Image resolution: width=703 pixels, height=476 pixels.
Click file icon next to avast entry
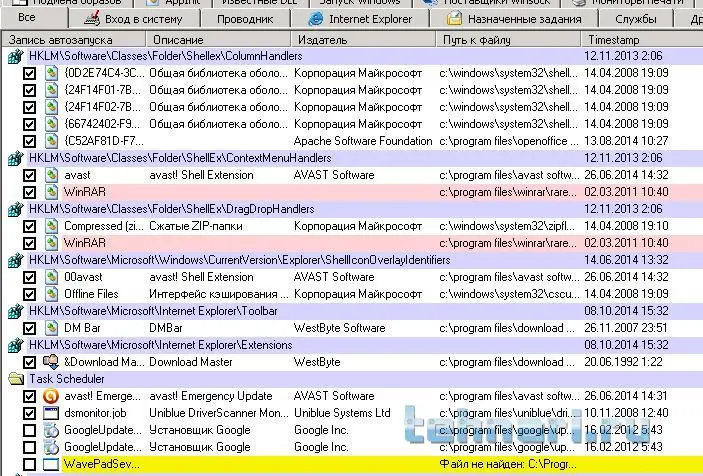tap(51, 175)
